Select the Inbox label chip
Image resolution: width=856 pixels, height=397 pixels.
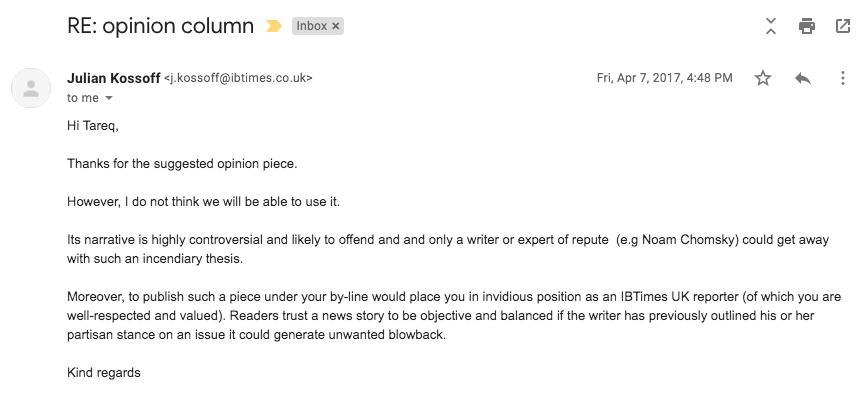312,26
